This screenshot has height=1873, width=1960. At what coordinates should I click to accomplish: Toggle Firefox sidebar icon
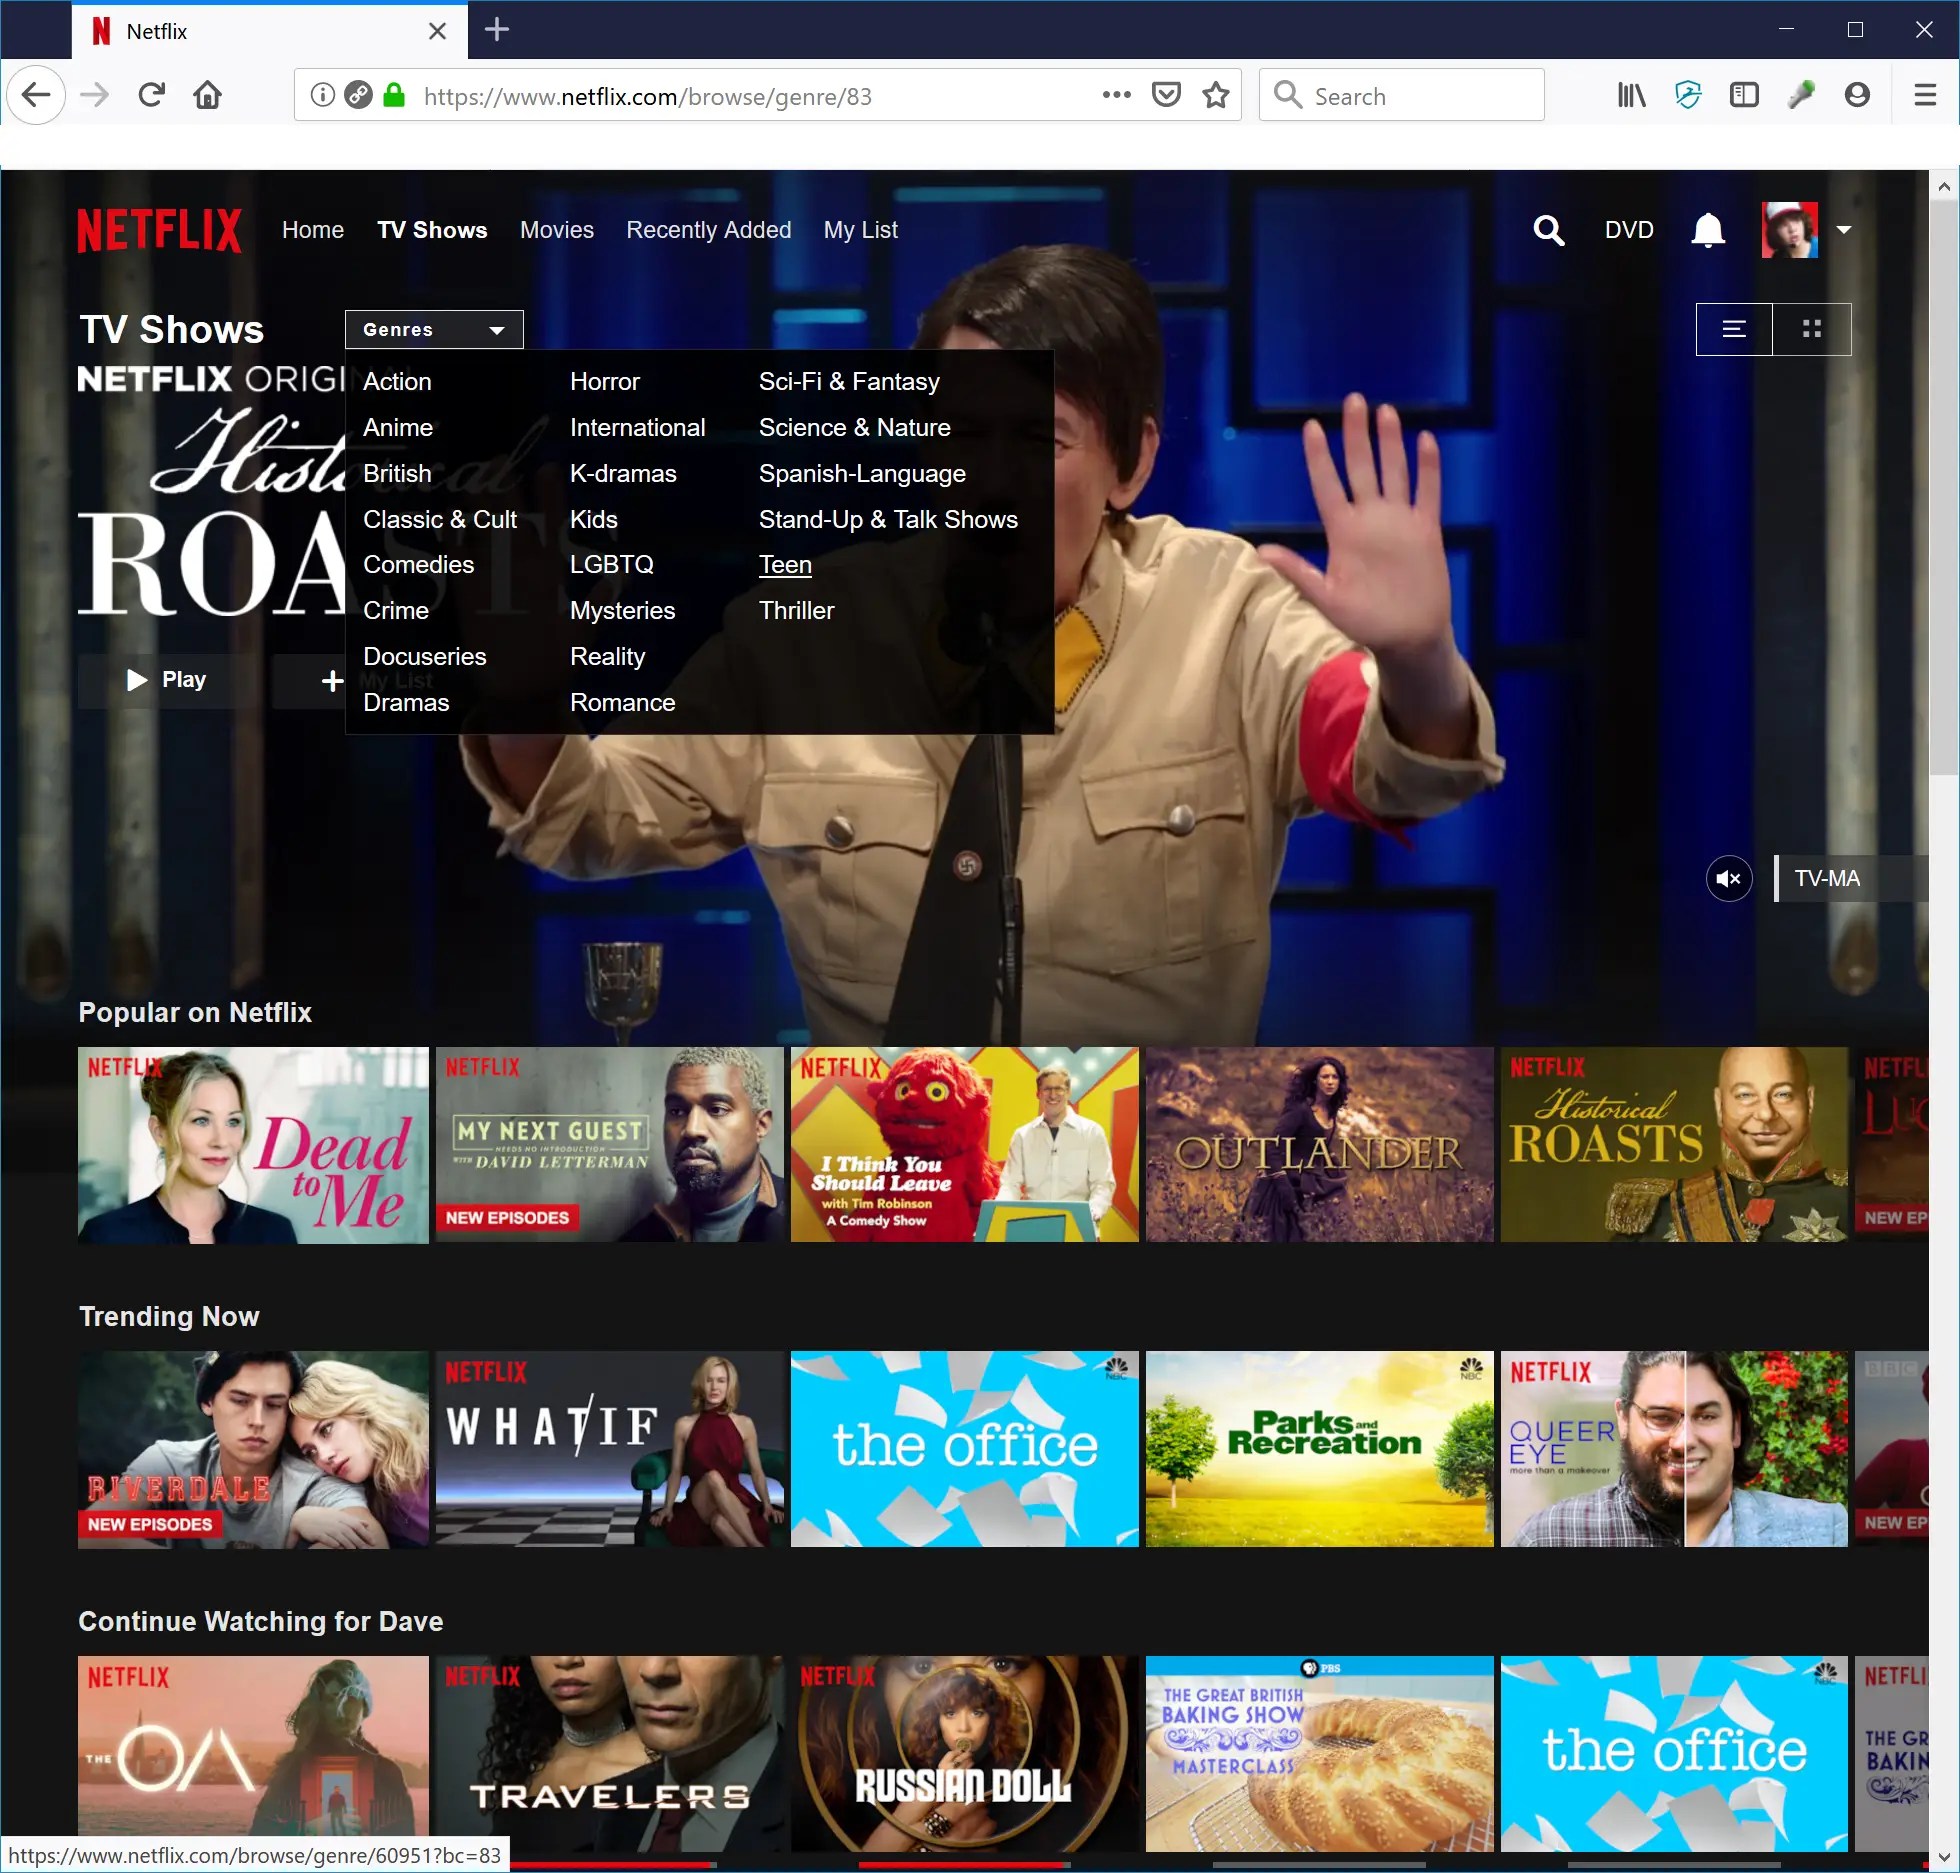click(x=1743, y=95)
